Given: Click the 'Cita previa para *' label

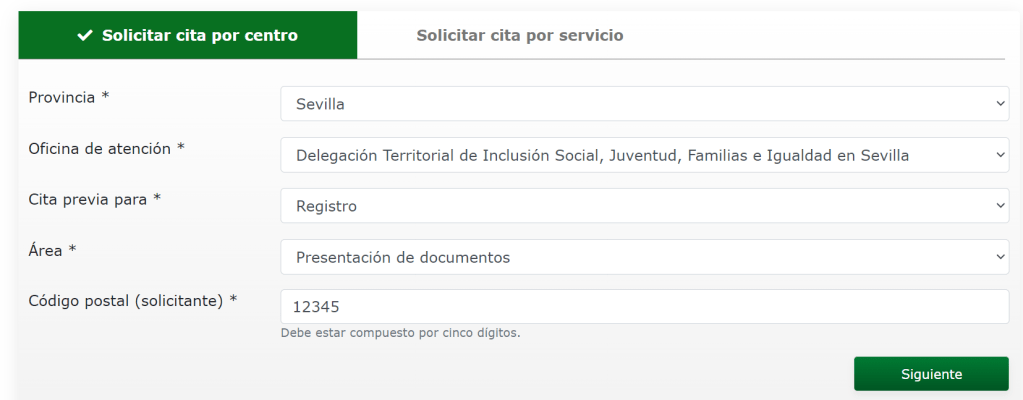Looking at the screenshot, I should (95, 200).
